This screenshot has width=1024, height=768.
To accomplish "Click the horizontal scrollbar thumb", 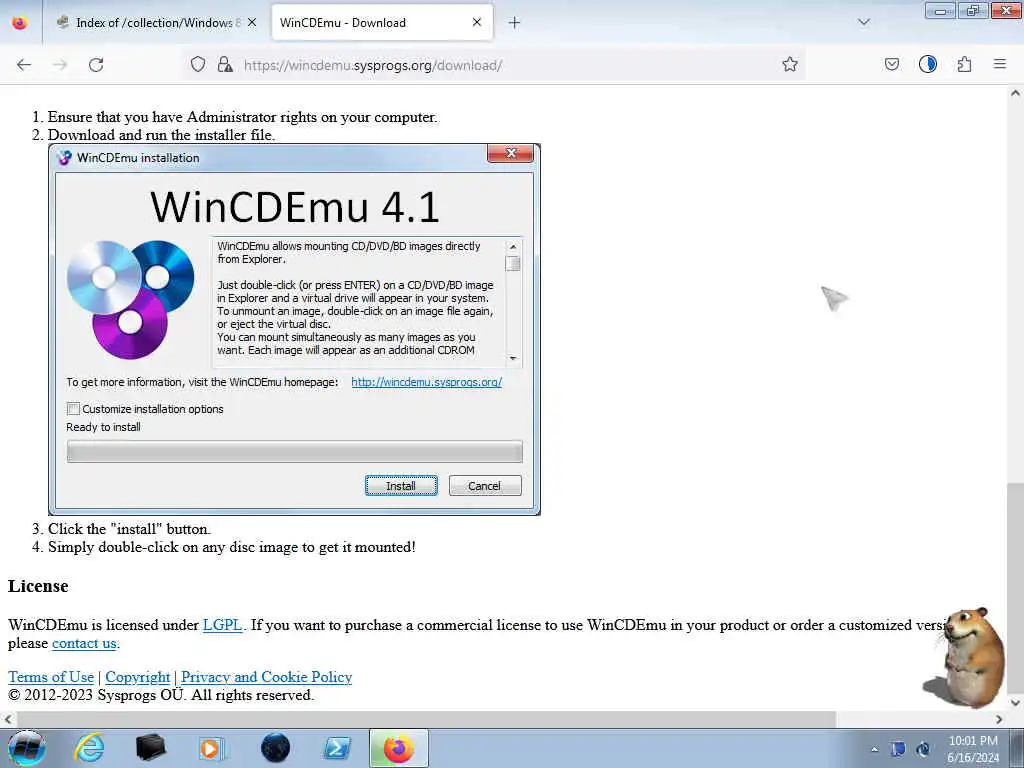I will point(425,719).
